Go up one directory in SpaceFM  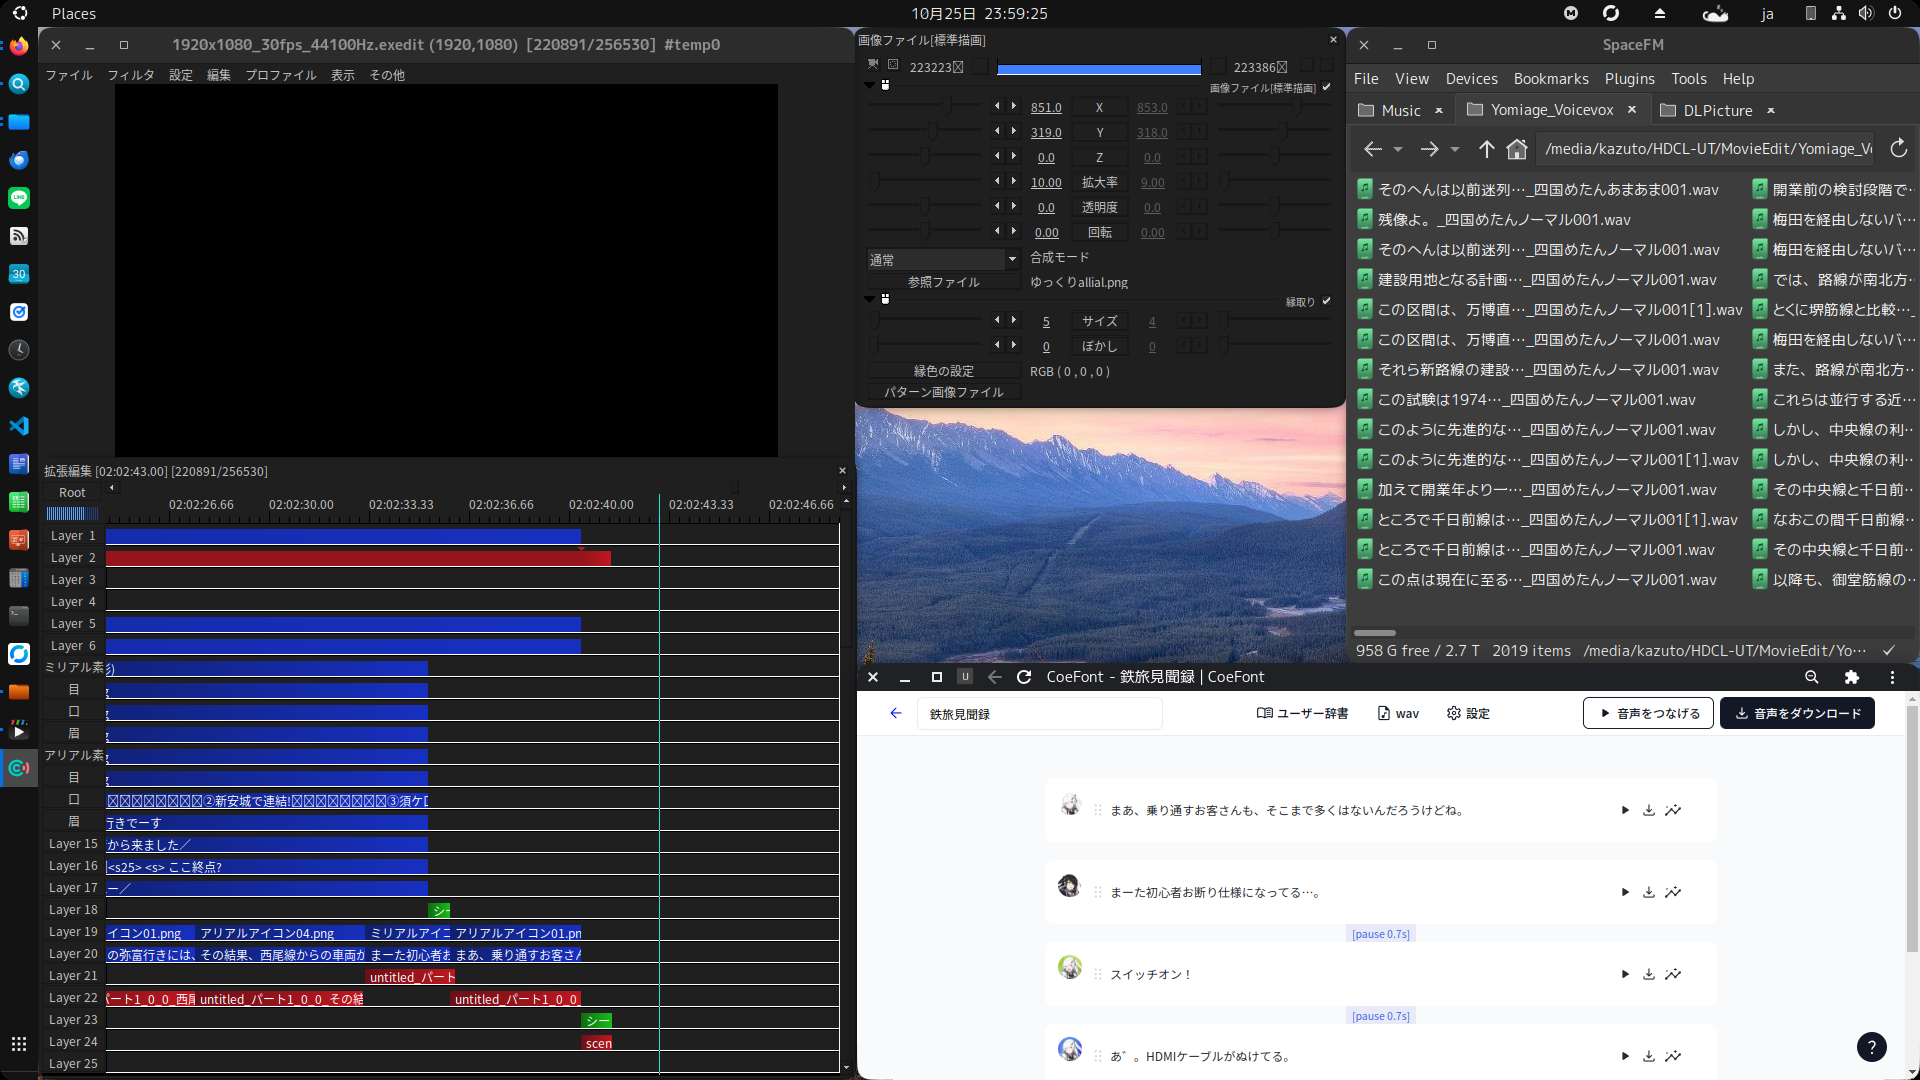coord(1487,149)
